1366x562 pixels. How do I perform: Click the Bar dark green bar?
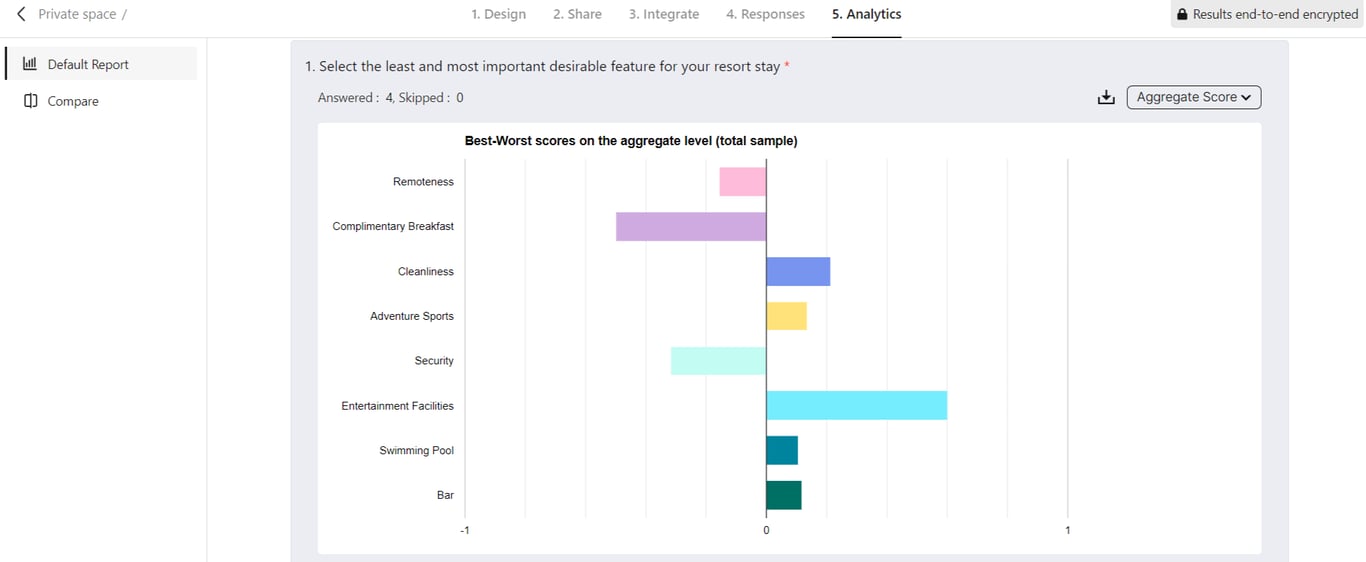click(783, 495)
